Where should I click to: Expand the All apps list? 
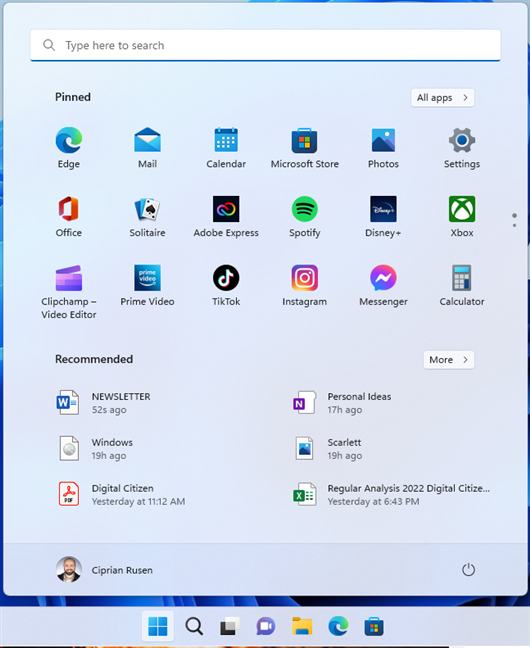coord(442,98)
